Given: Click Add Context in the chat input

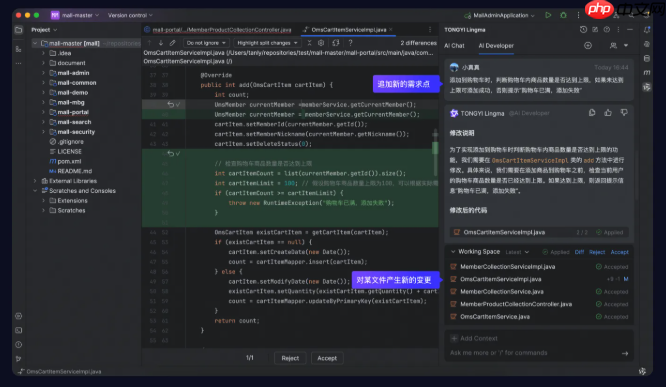Looking at the screenshot, I should (x=474, y=339).
